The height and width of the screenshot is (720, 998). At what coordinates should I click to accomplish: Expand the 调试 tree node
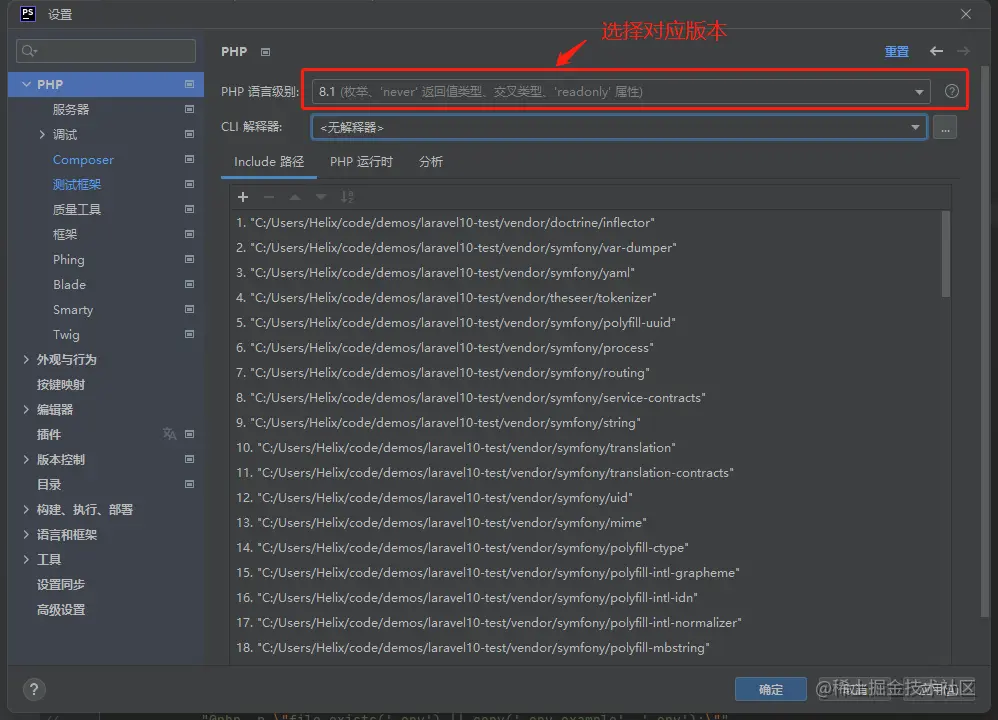(42, 134)
